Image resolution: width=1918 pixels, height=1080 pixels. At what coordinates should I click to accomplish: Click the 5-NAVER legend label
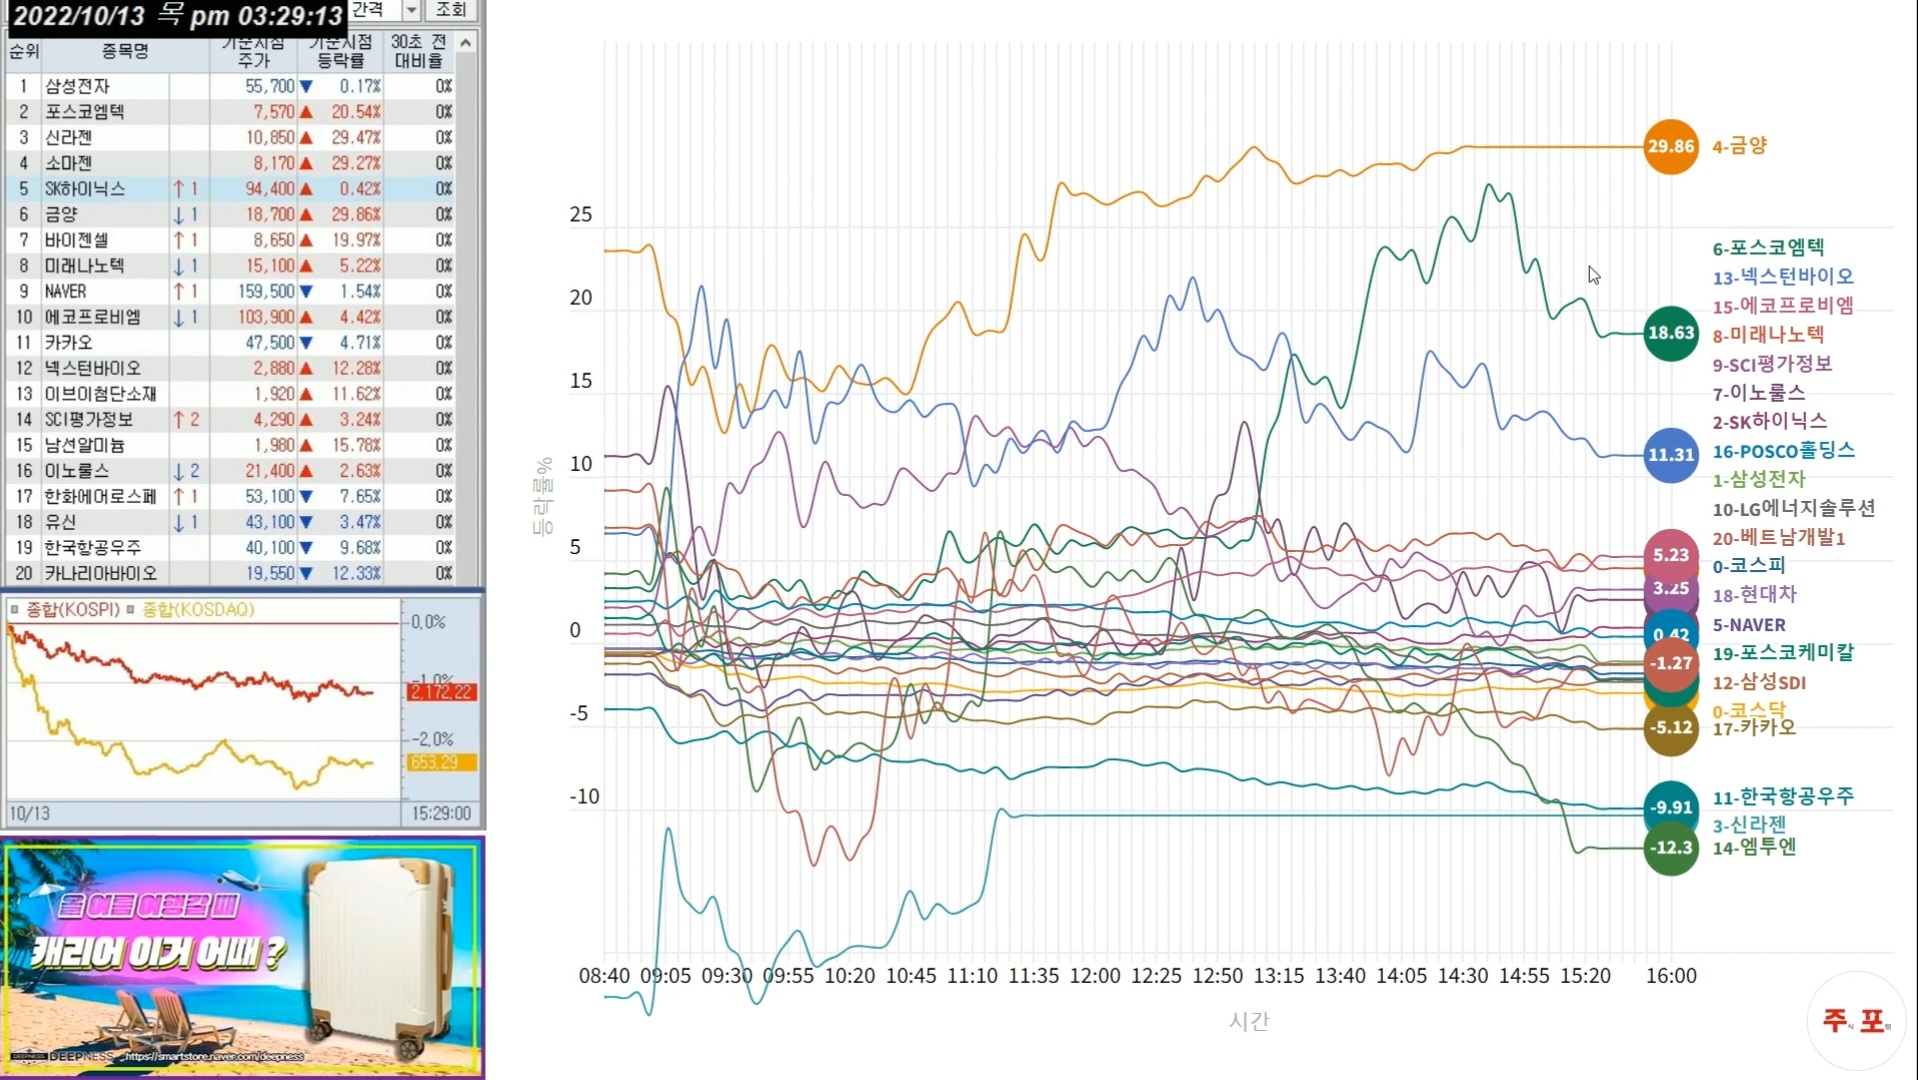click(1749, 625)
